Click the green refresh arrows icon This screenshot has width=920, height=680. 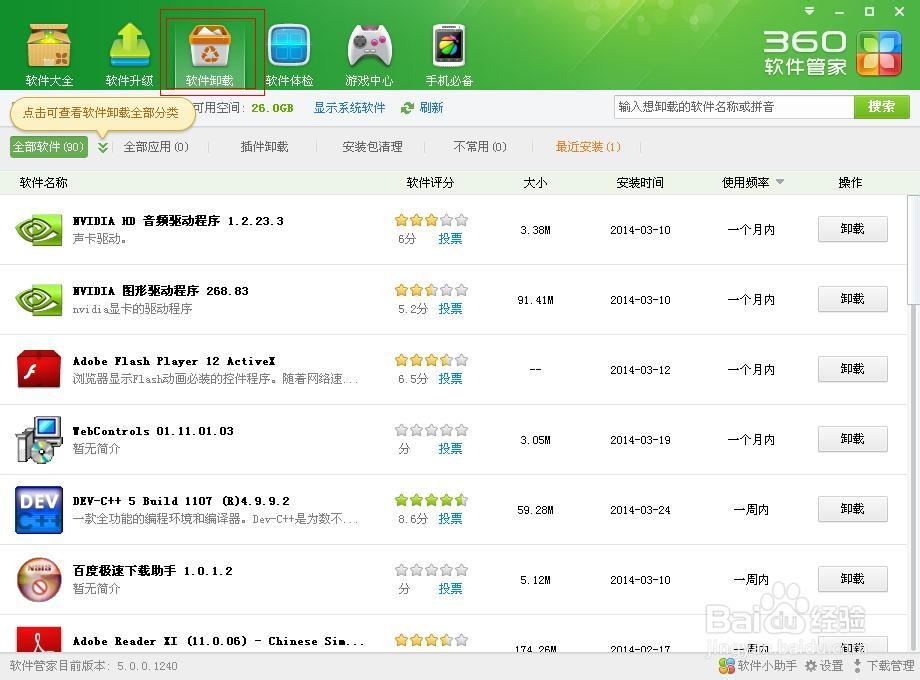point(407,108)
